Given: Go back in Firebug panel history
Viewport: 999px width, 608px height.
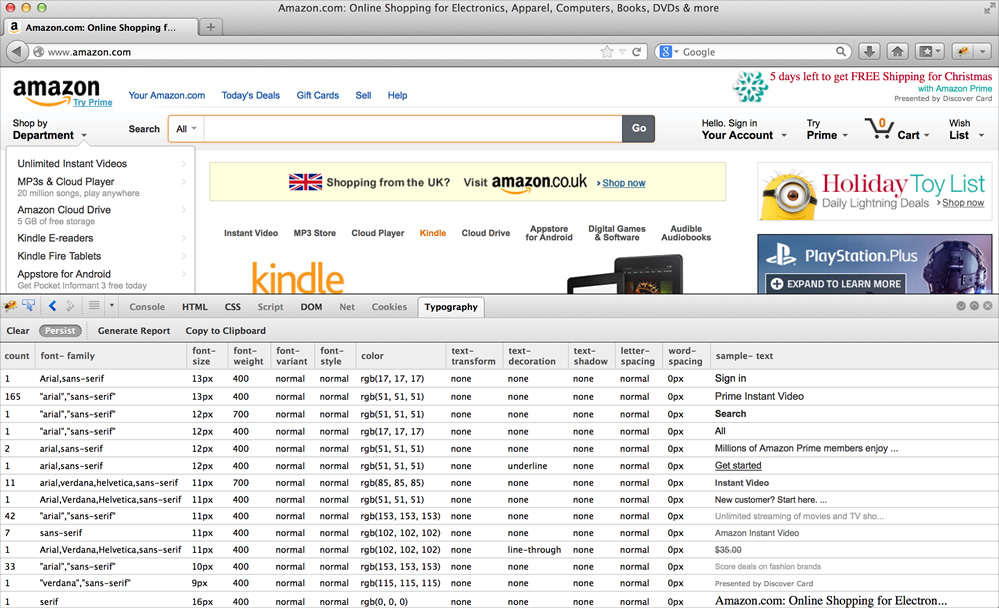Looking at the screenshot, I should point(53,306).
